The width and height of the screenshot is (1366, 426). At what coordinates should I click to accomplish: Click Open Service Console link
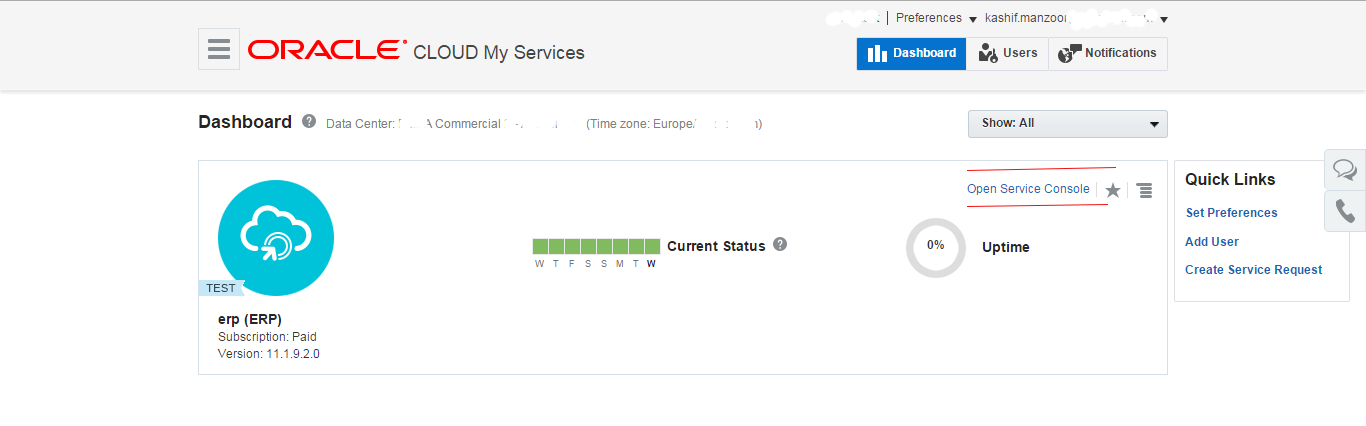(x=1028, y=189)
